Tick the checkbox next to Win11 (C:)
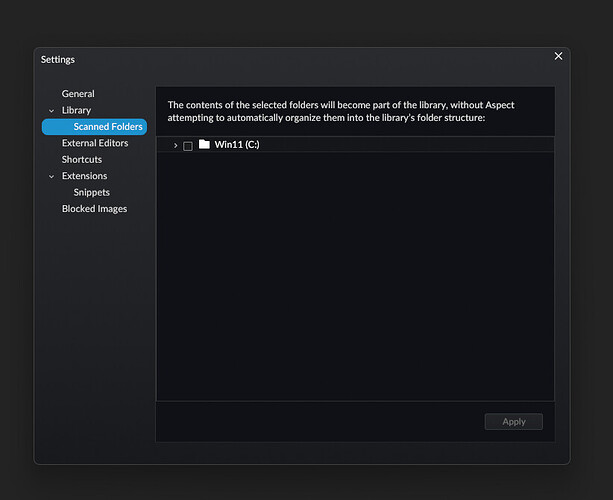 188,146
